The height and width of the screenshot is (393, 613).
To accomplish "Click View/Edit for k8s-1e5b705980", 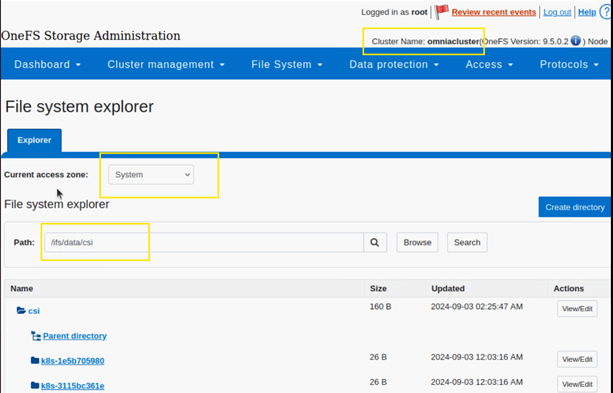I will tap(577, 359).
